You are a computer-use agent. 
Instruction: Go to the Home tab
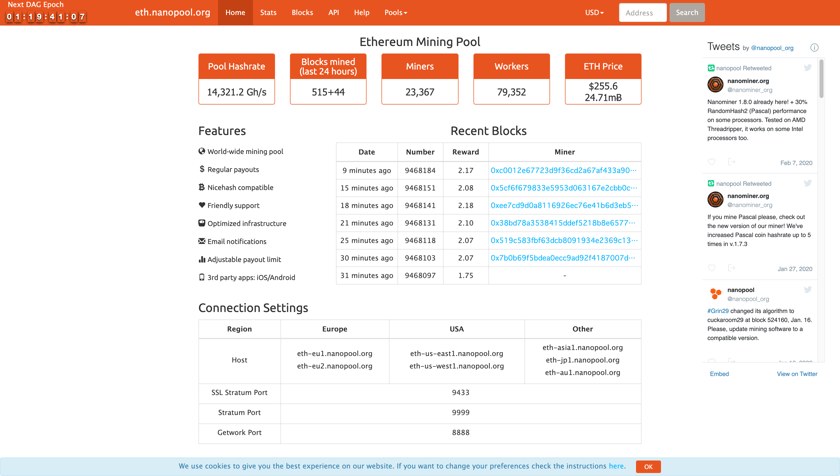tap(235, 12)
